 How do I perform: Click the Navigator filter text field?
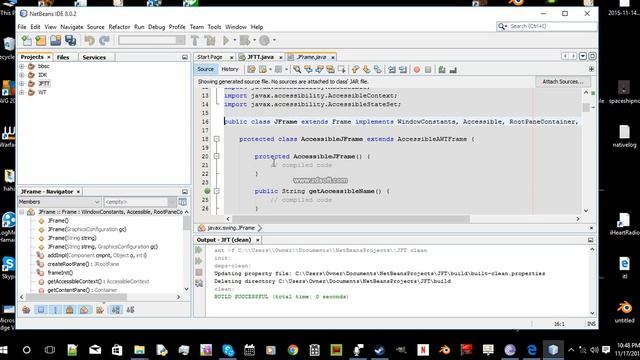[x=136, y=202]
